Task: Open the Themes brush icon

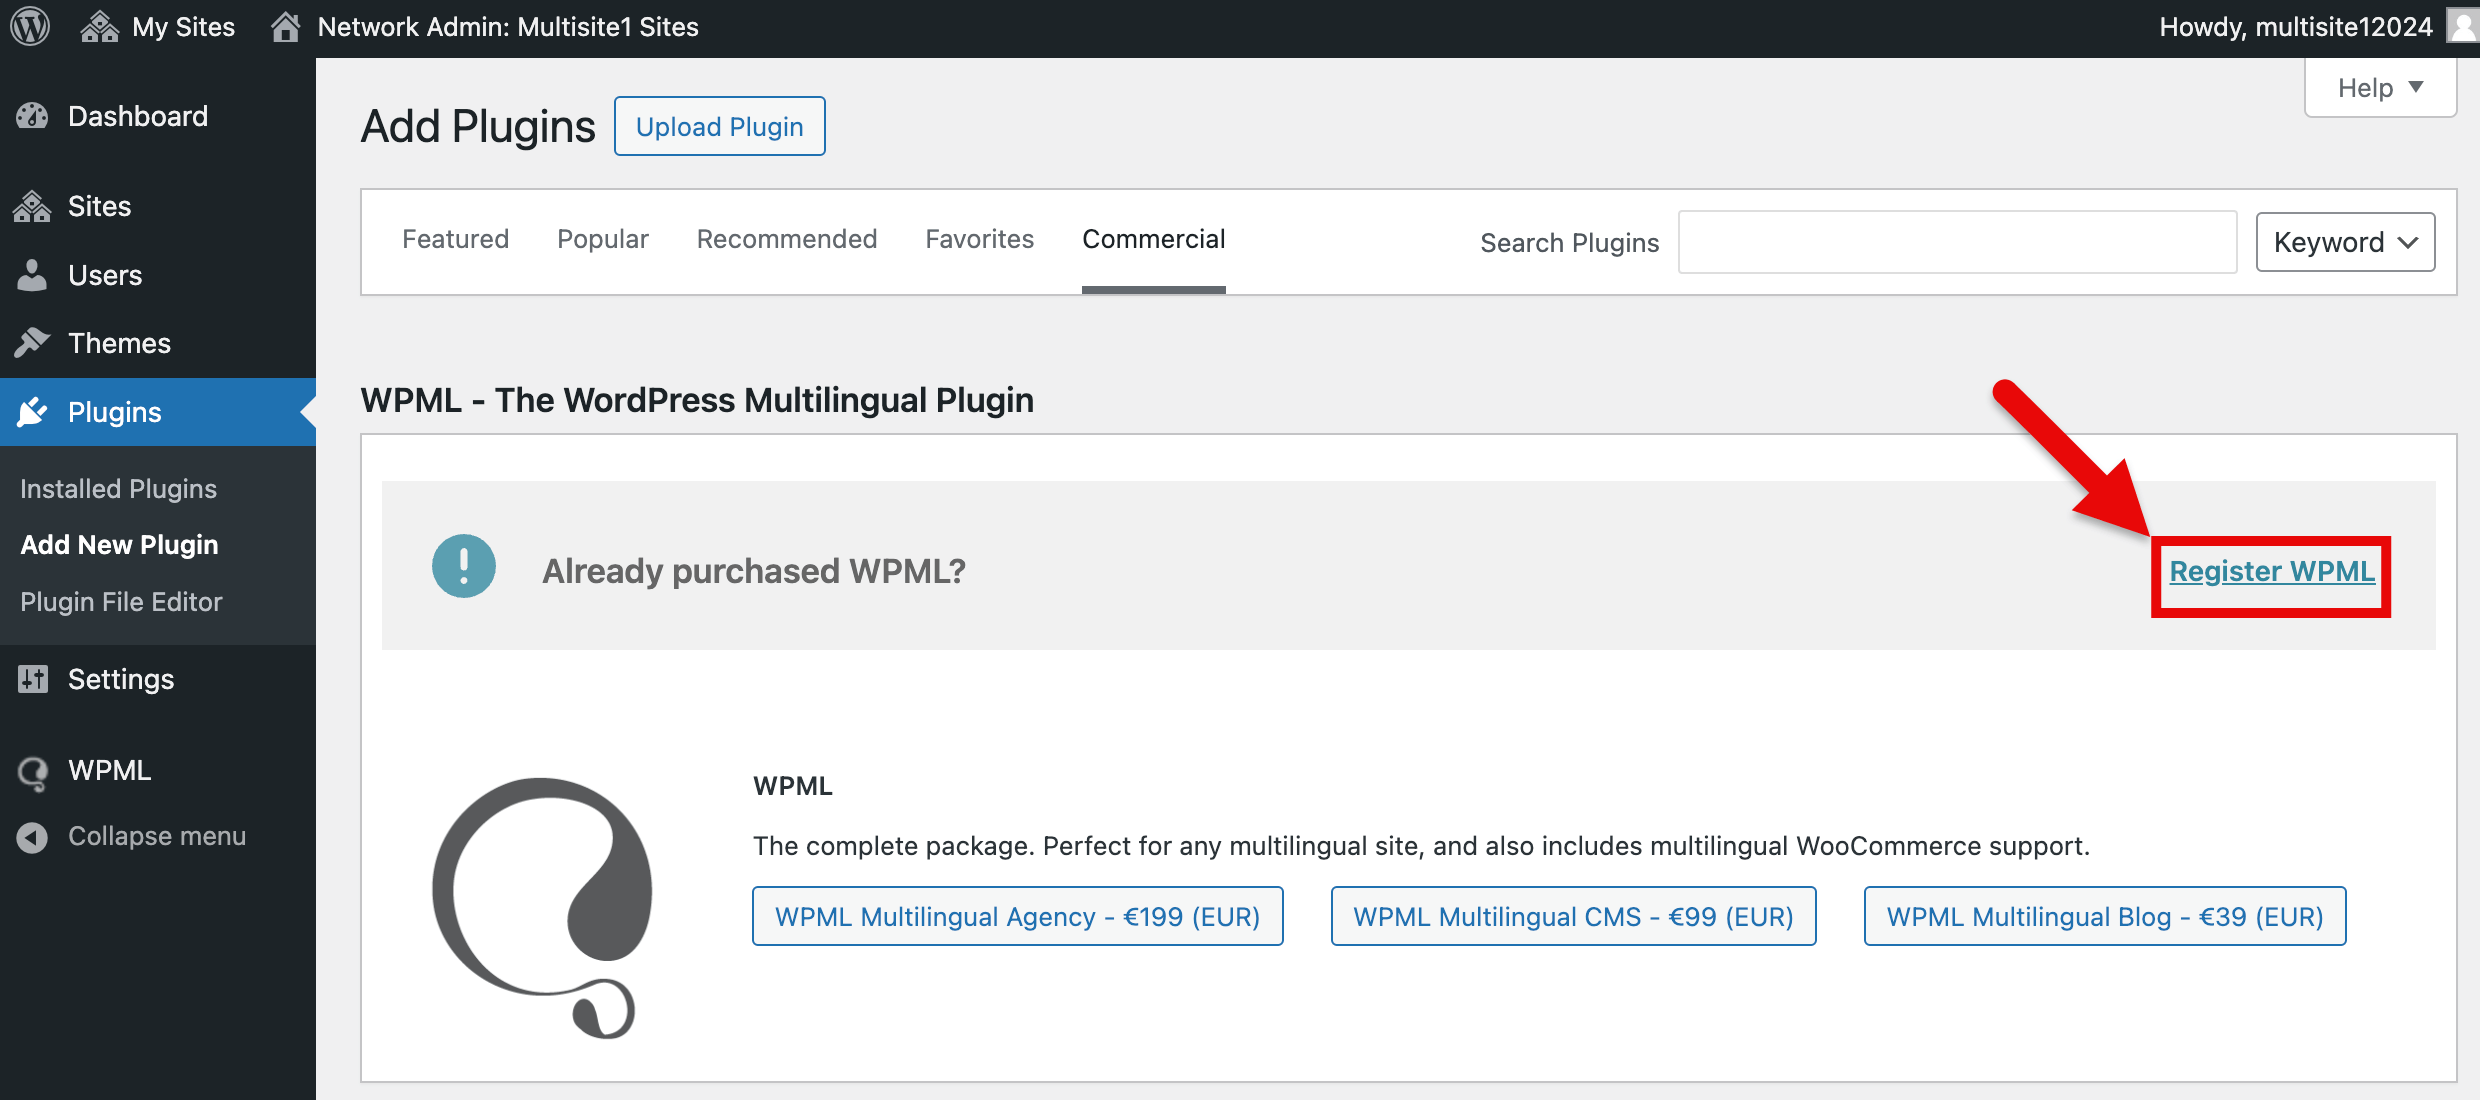Action: (x=32, y=343)
